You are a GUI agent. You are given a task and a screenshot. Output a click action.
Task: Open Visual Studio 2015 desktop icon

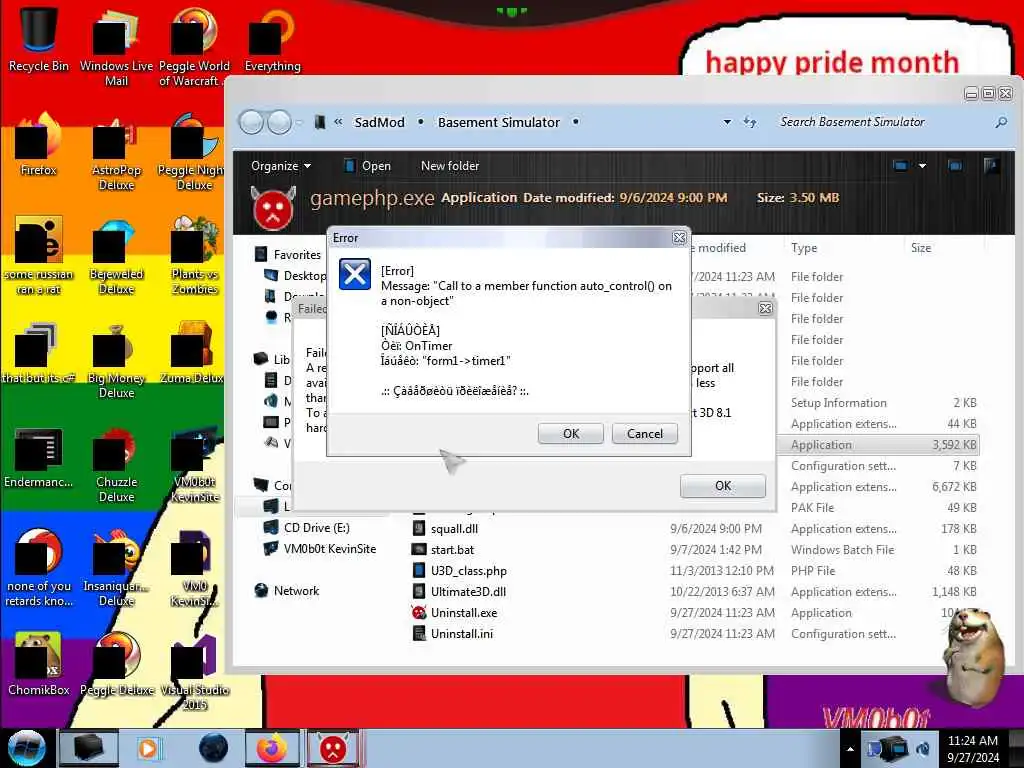(194, 671)
